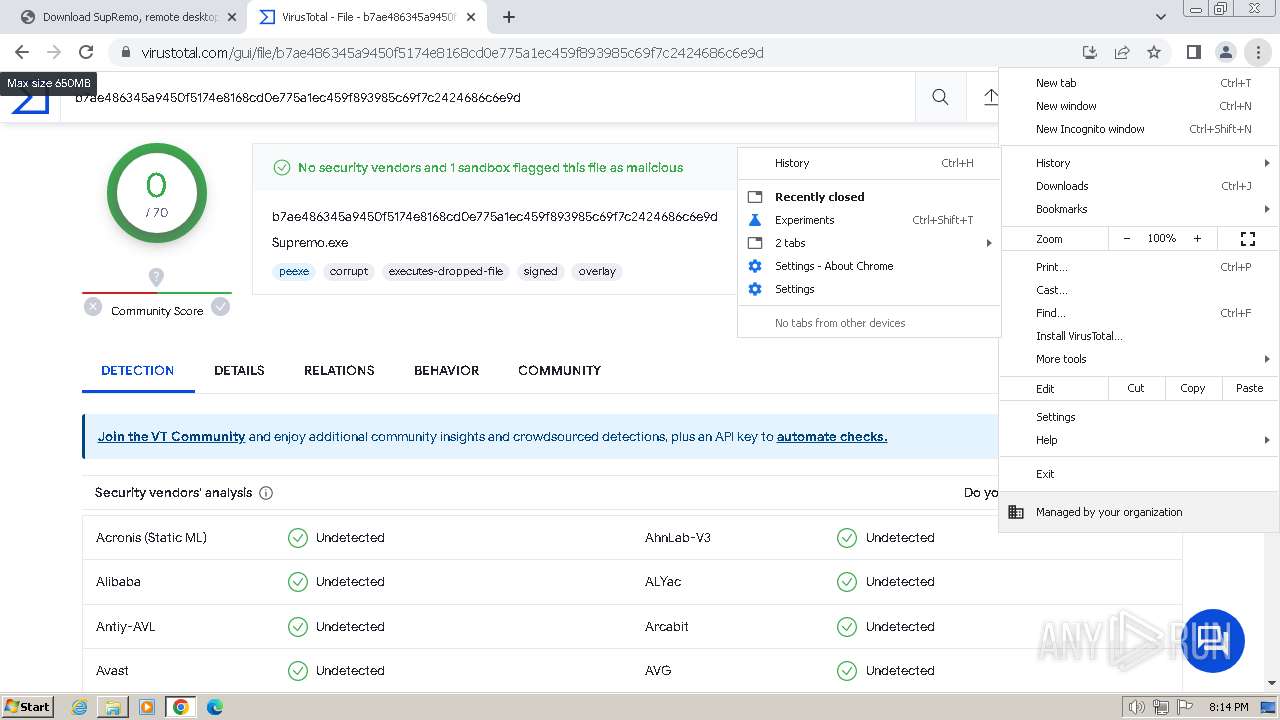Click the VirusTotal logo
The image size is (1280, 720).
[x=30, y=103]
